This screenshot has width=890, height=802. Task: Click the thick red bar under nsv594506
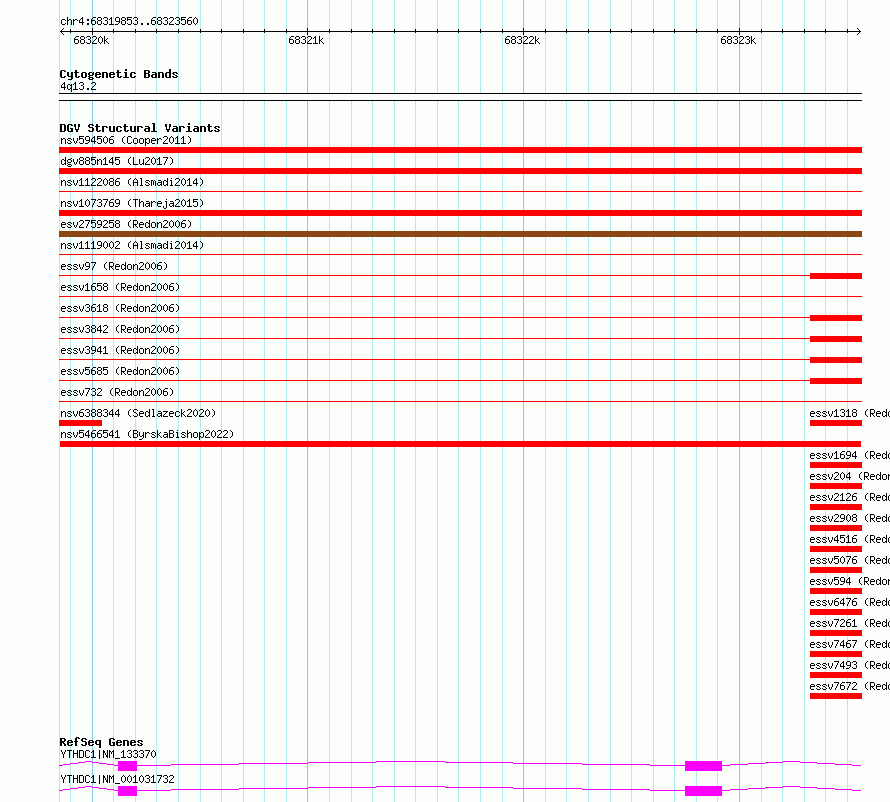460,150
